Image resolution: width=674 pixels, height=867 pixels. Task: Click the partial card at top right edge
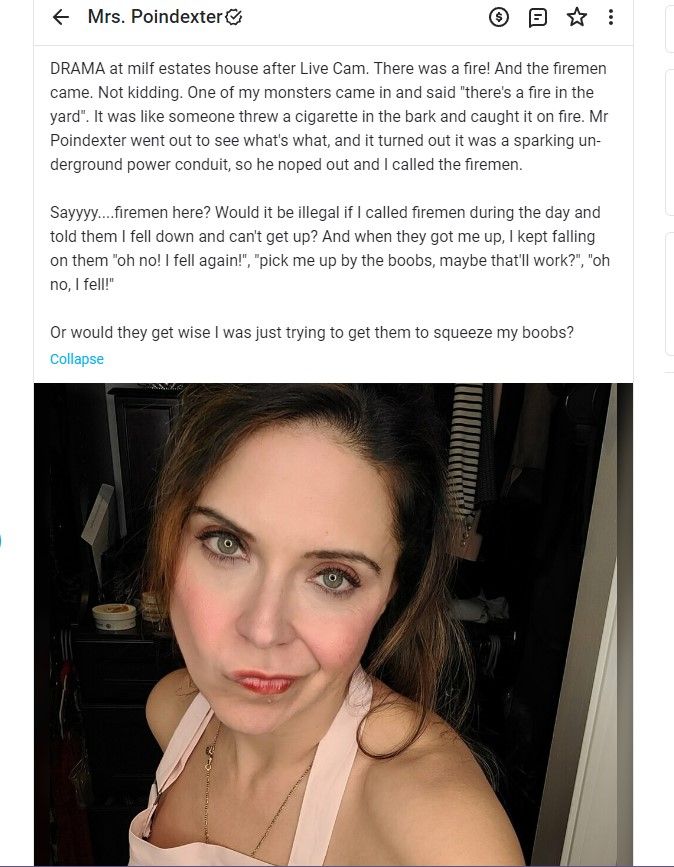click(669, 28)
